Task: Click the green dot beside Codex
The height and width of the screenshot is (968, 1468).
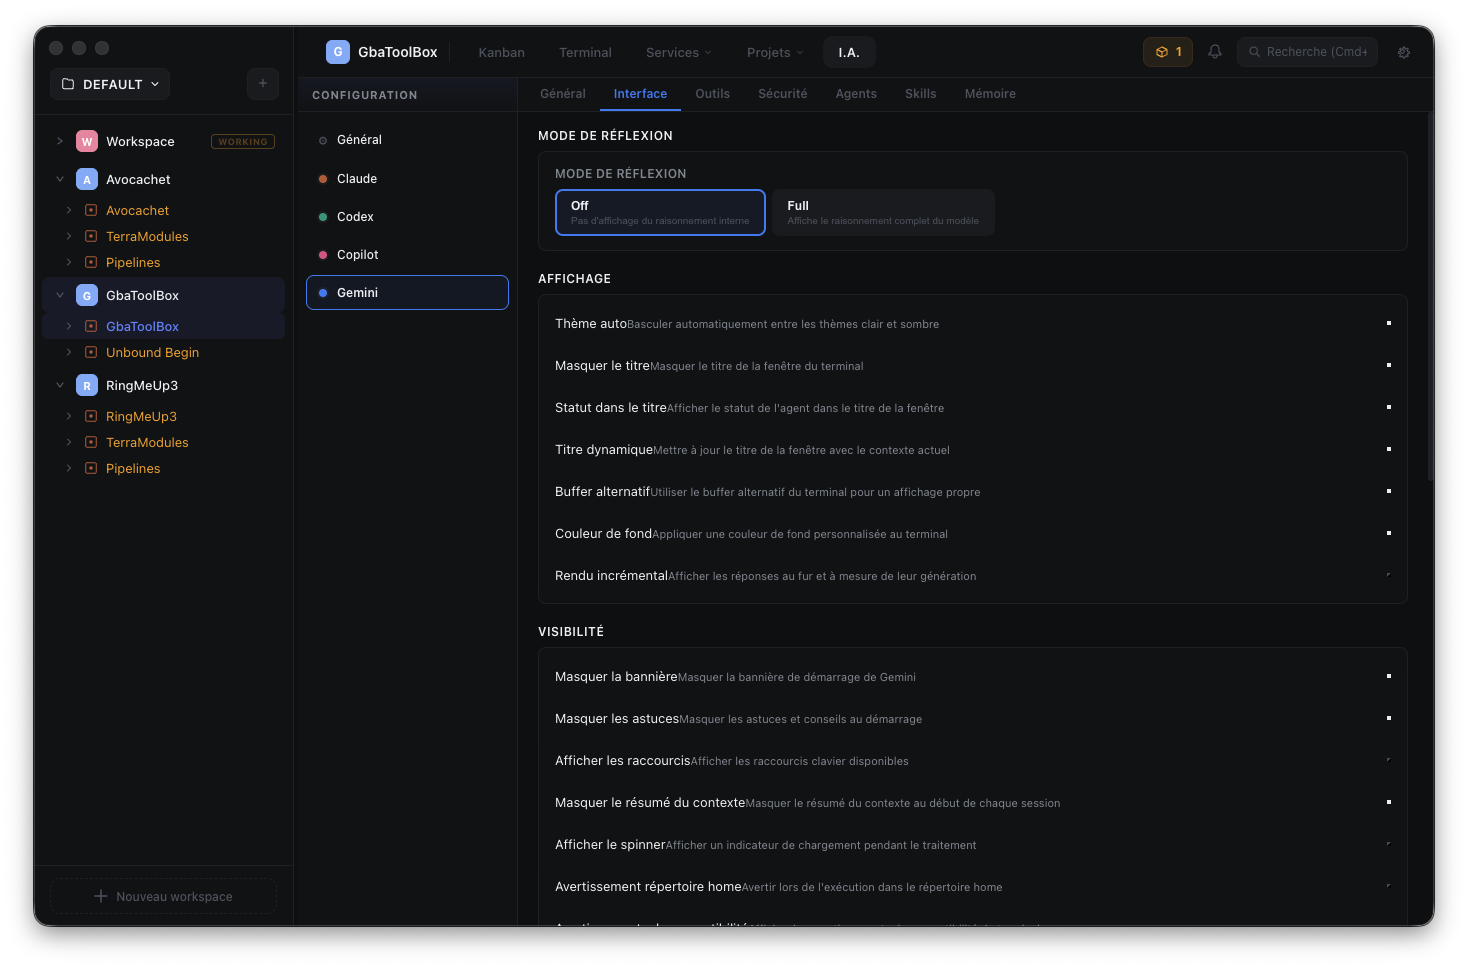Action: [x=323, y=217]
